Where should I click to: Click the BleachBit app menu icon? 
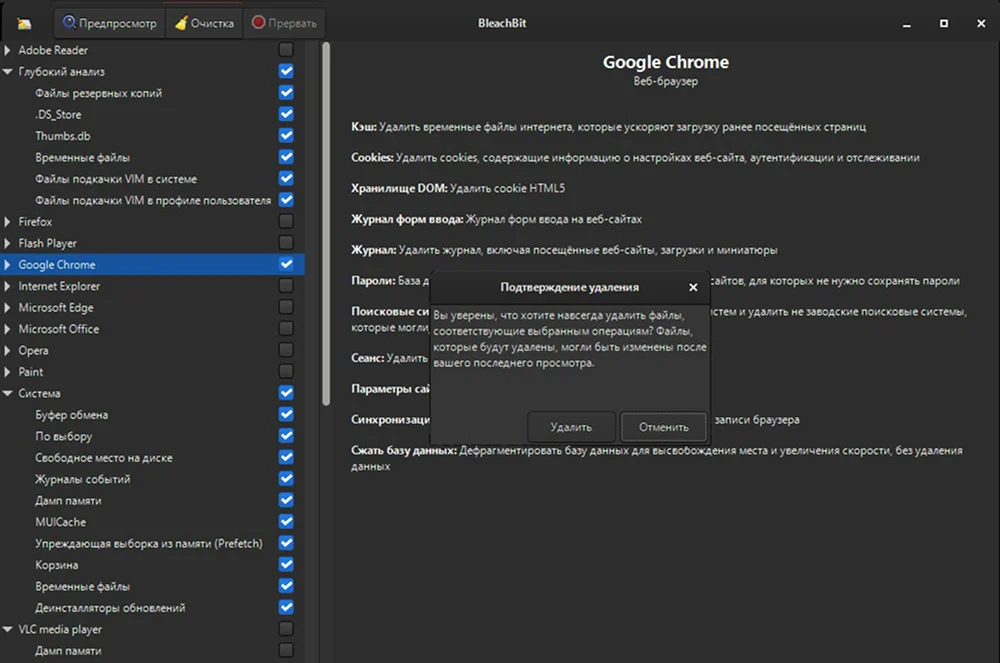coord(24,23)
